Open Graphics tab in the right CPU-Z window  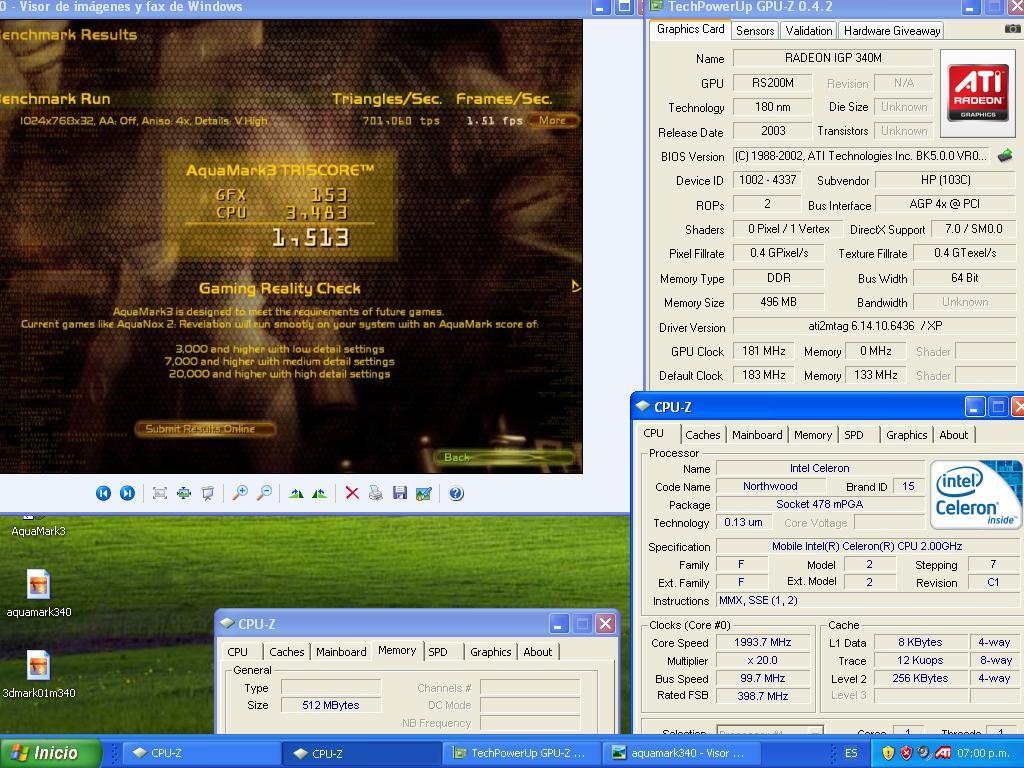(x=906, y=435)
